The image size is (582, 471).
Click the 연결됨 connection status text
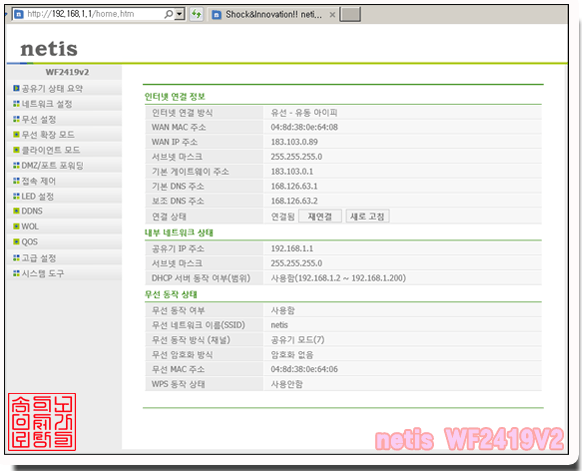(x=283, y=217)
